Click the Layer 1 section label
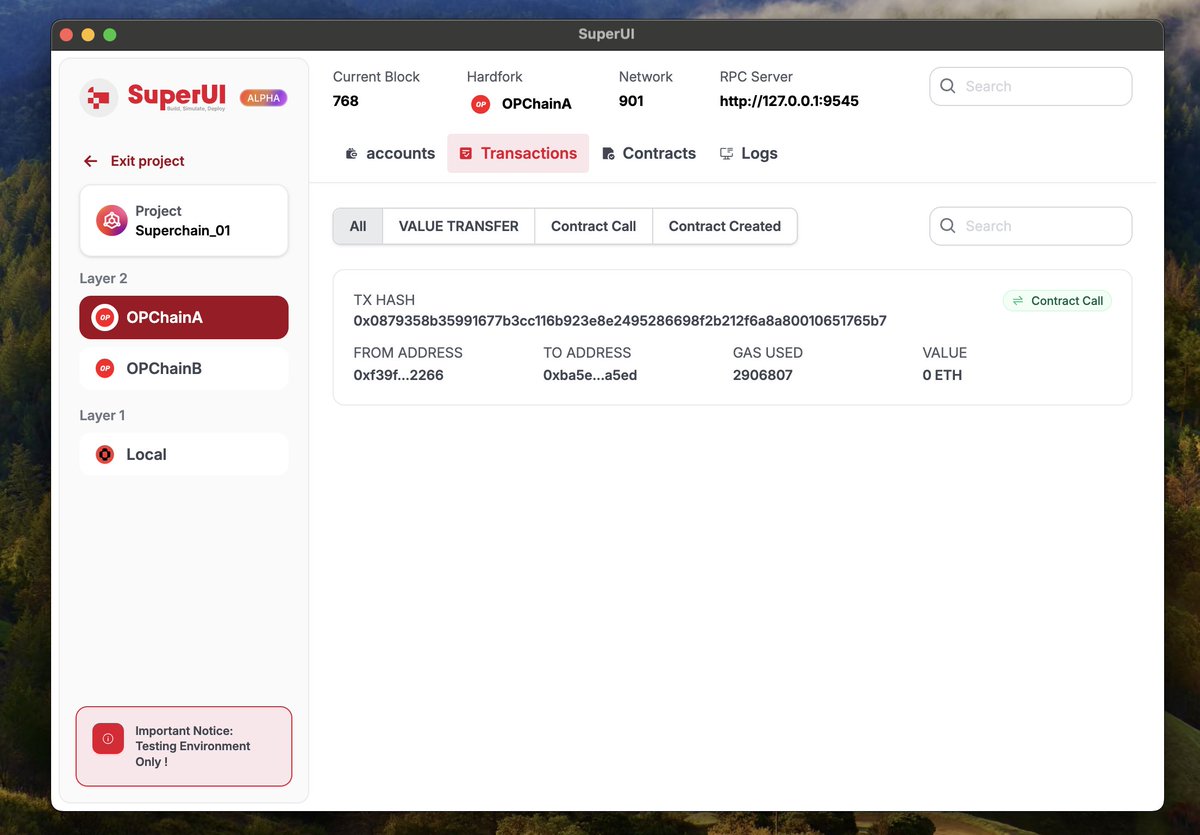Viewport: 1200px width, 835px height. pos(102,416)
